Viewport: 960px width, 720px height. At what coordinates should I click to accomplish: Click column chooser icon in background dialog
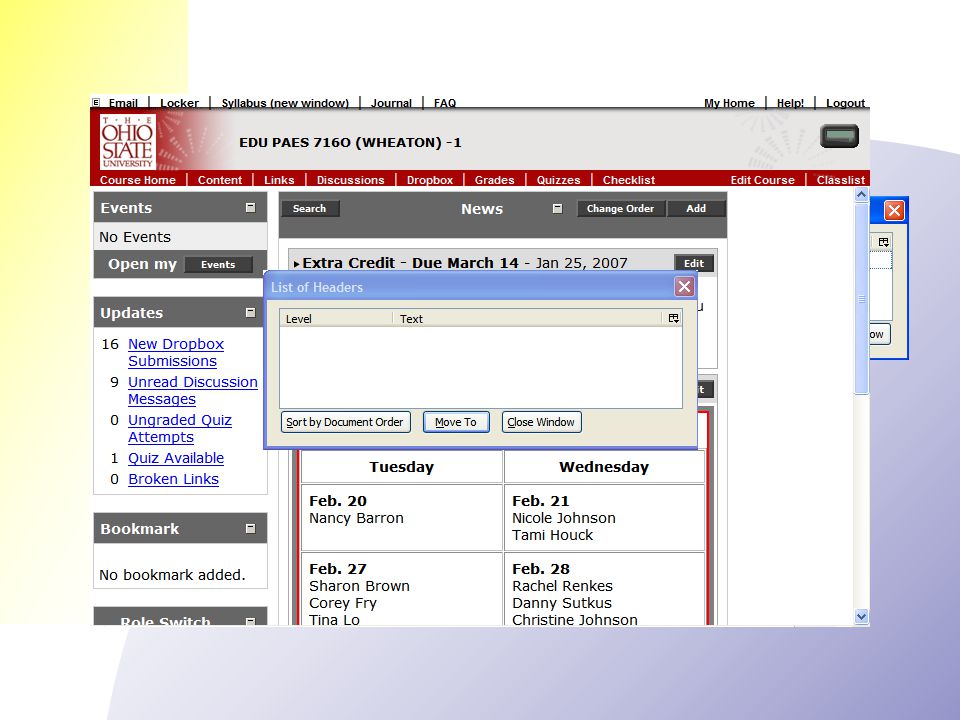click(x=883, y=242)
